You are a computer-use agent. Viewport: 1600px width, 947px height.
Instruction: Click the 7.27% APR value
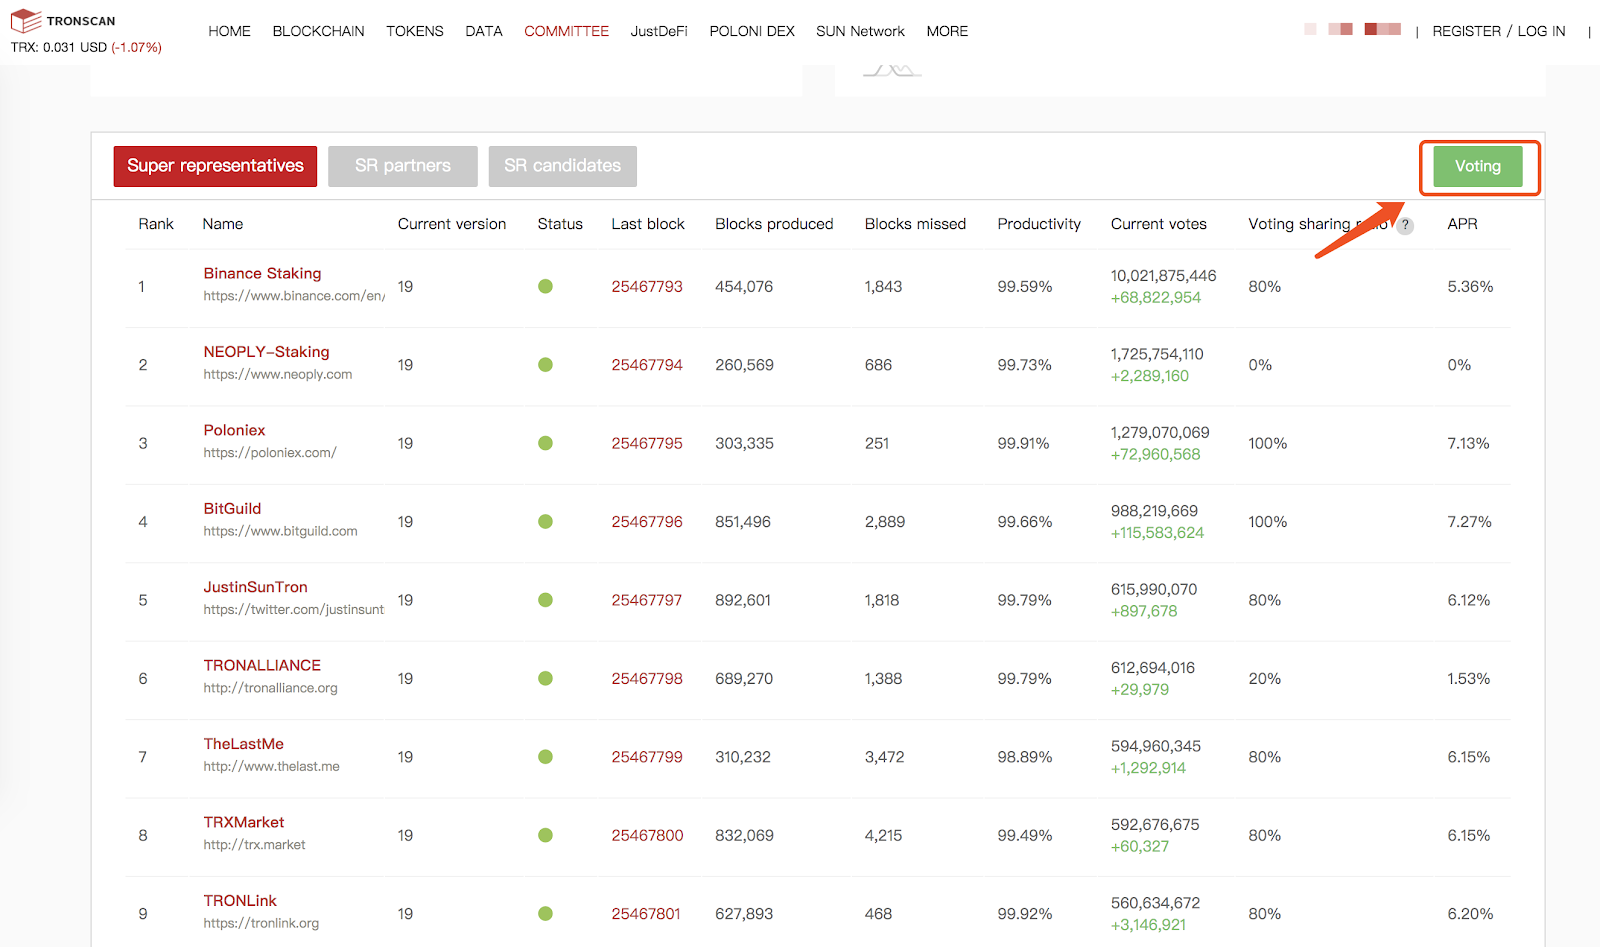tap(1469, 522)
